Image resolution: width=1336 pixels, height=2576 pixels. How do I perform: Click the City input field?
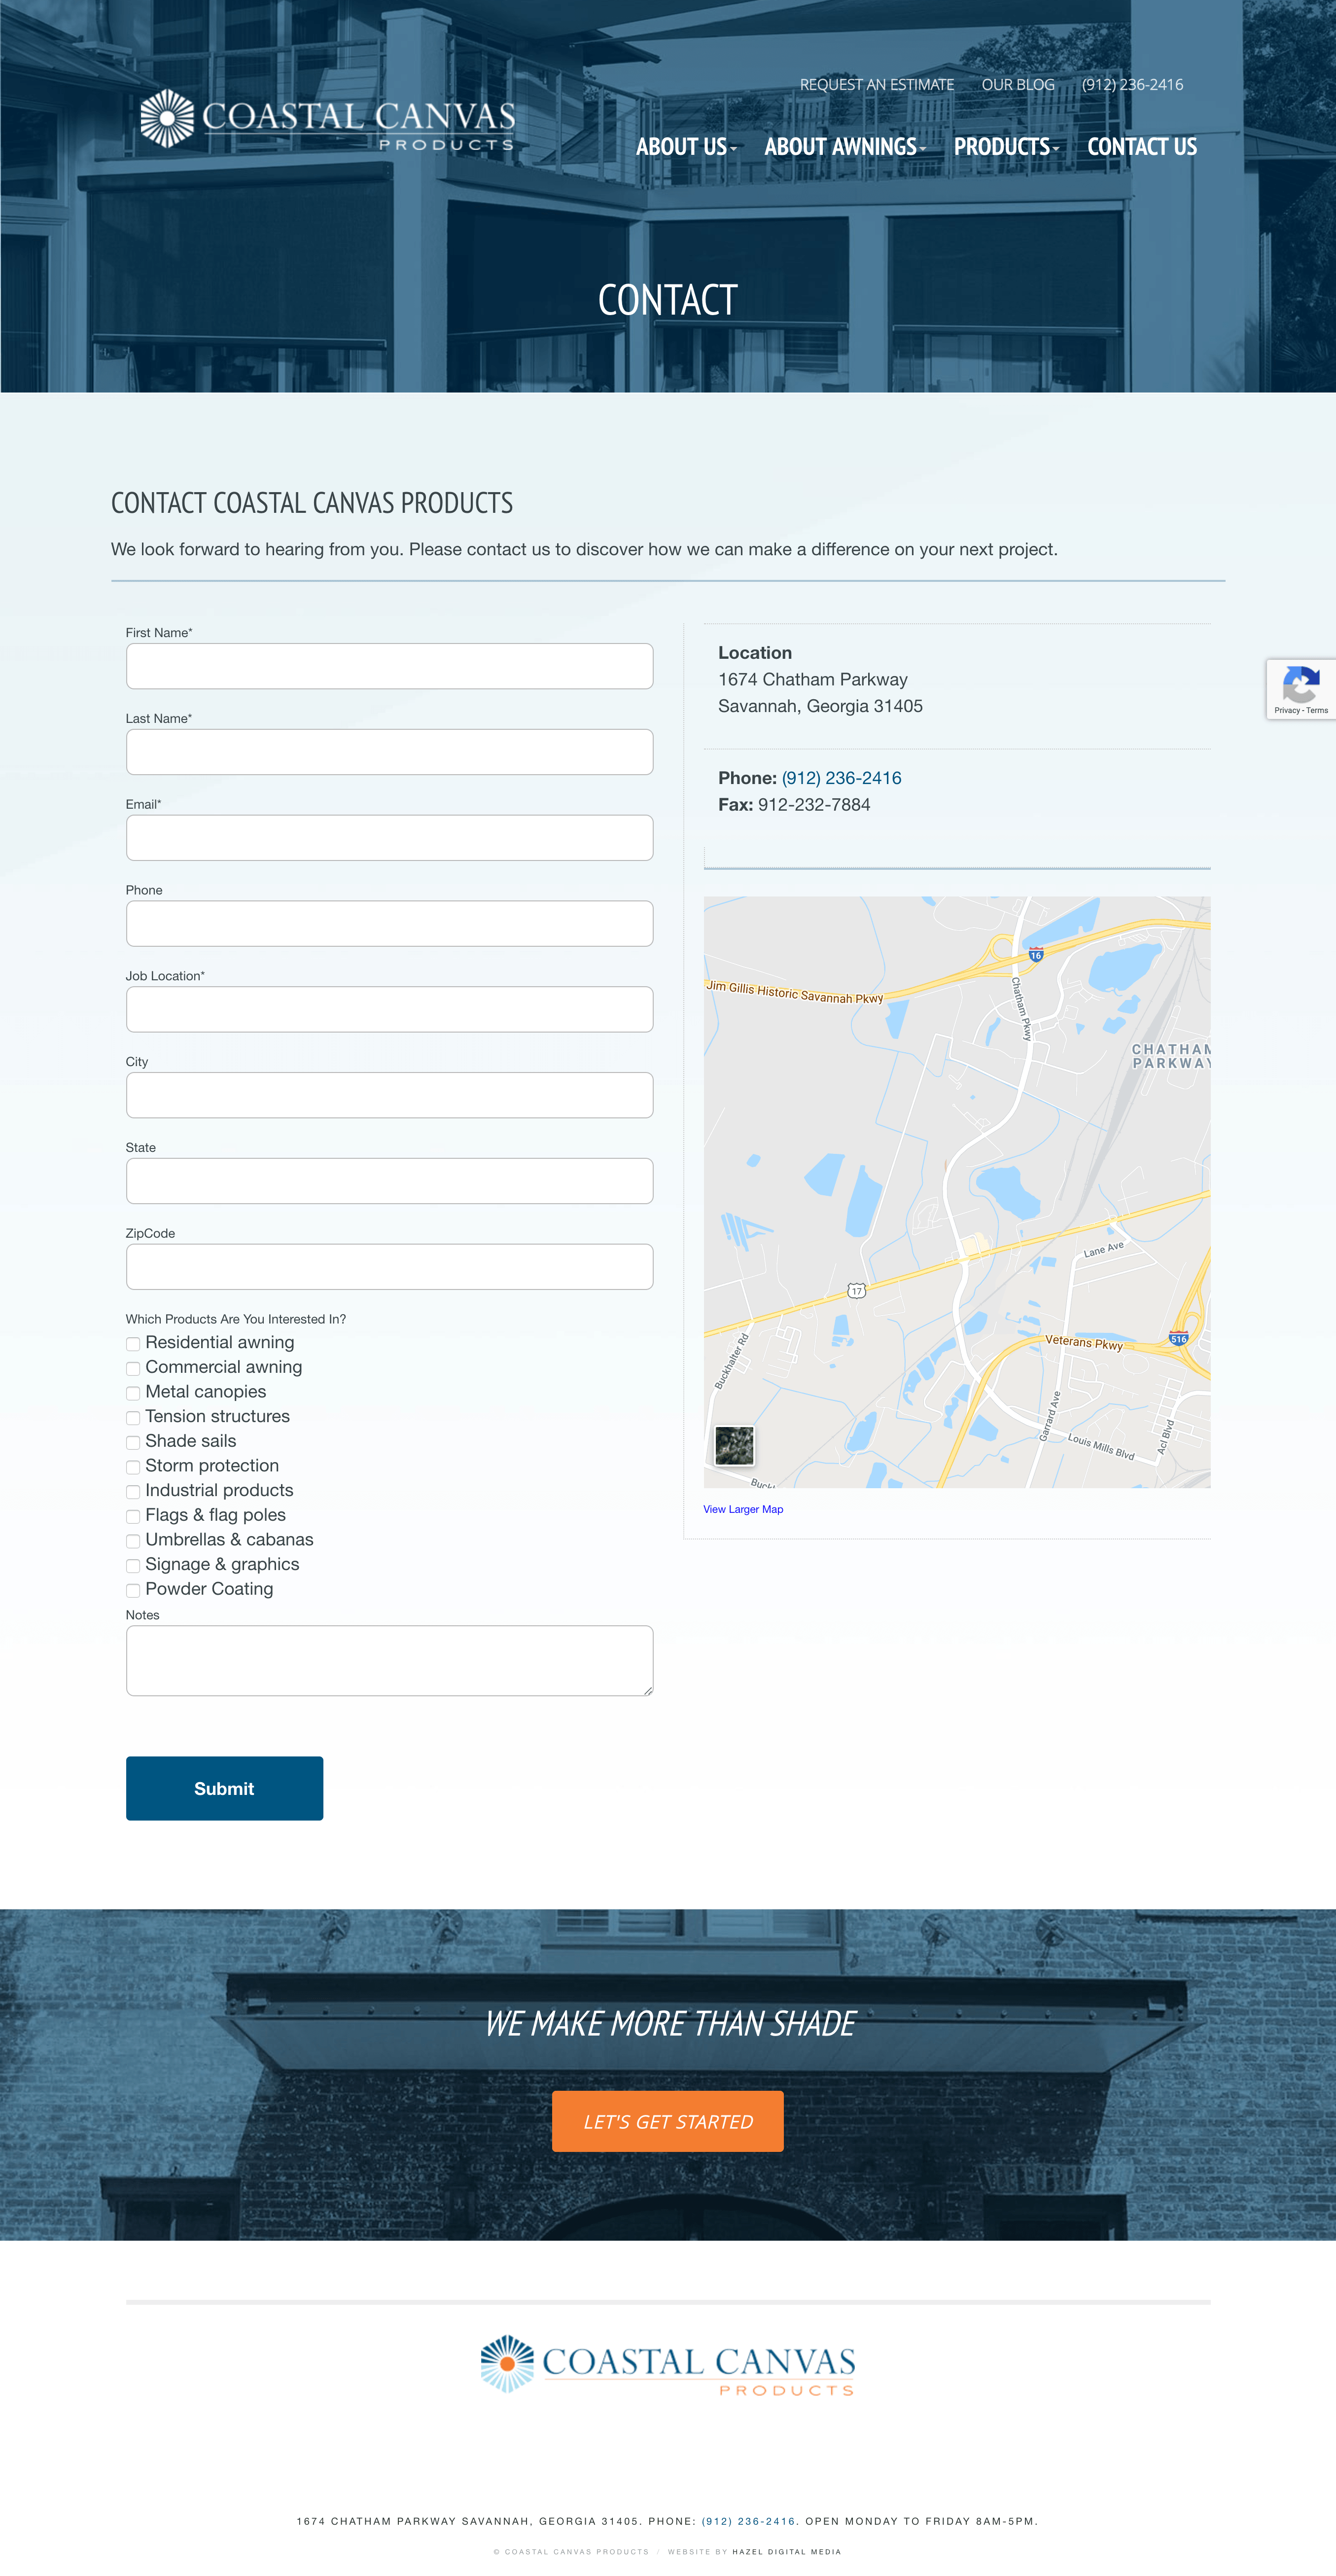(x=389, y=1095)
